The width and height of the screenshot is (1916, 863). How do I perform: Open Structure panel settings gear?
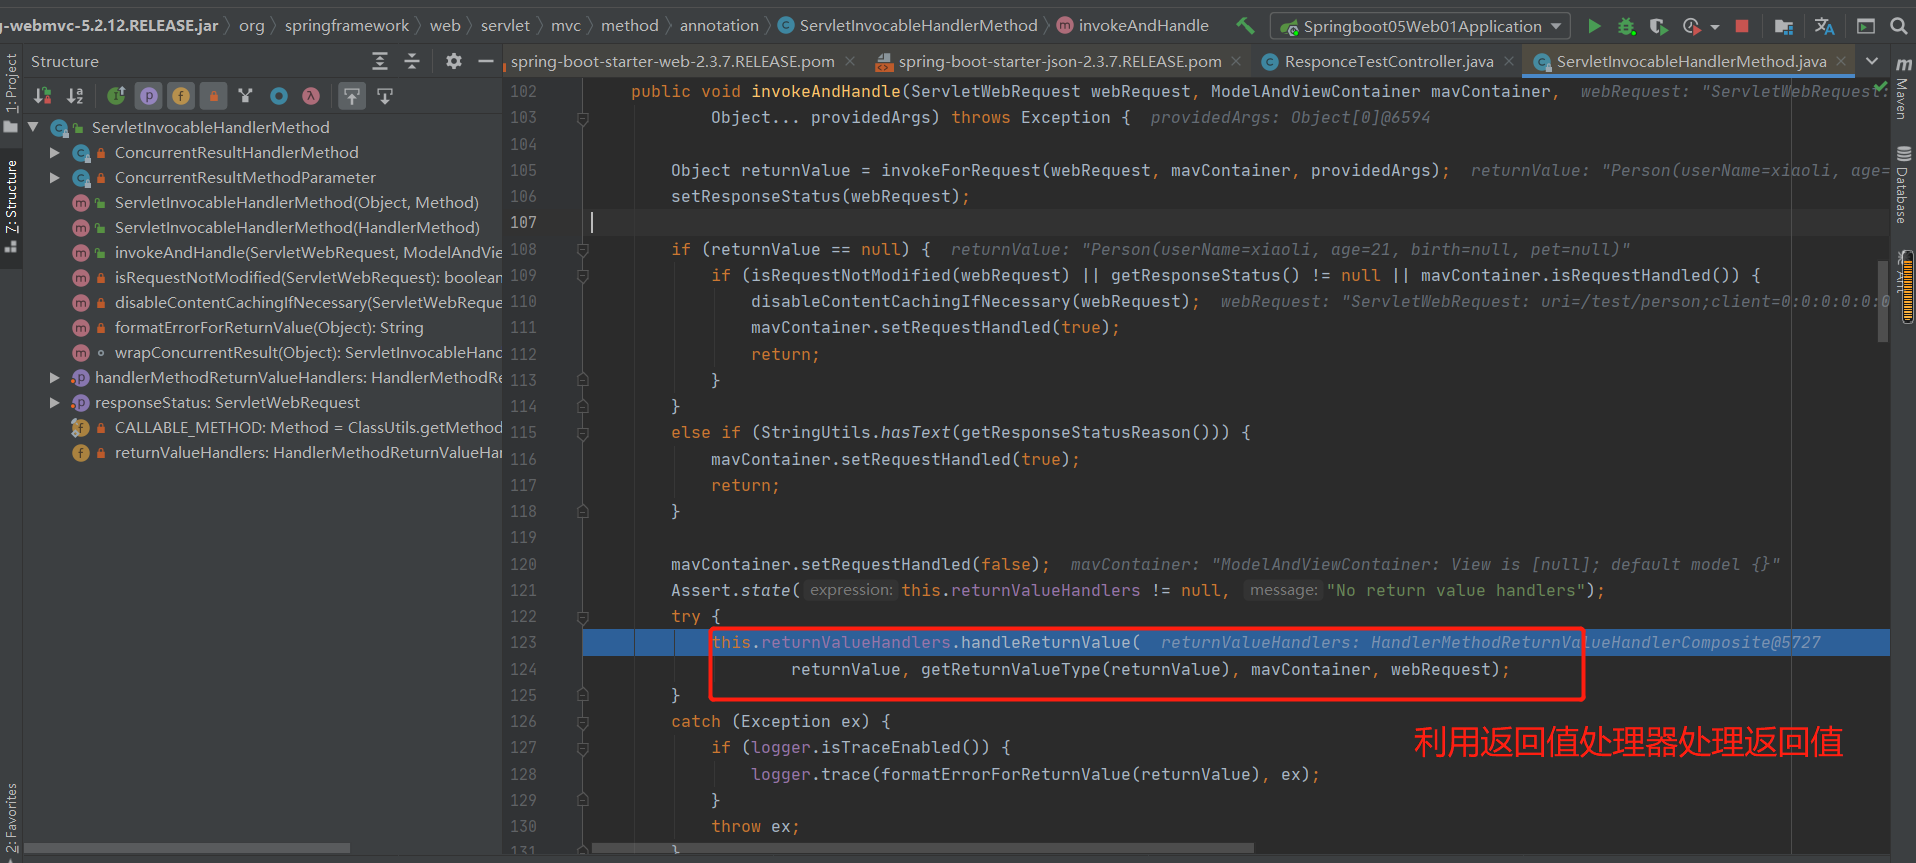coord(454,61)
